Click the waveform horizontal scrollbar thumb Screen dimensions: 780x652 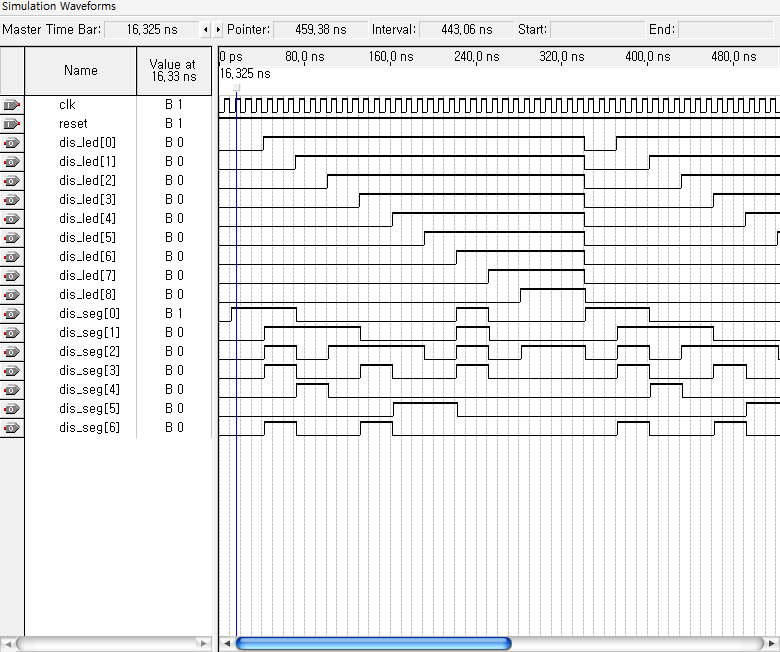point(373,643)
